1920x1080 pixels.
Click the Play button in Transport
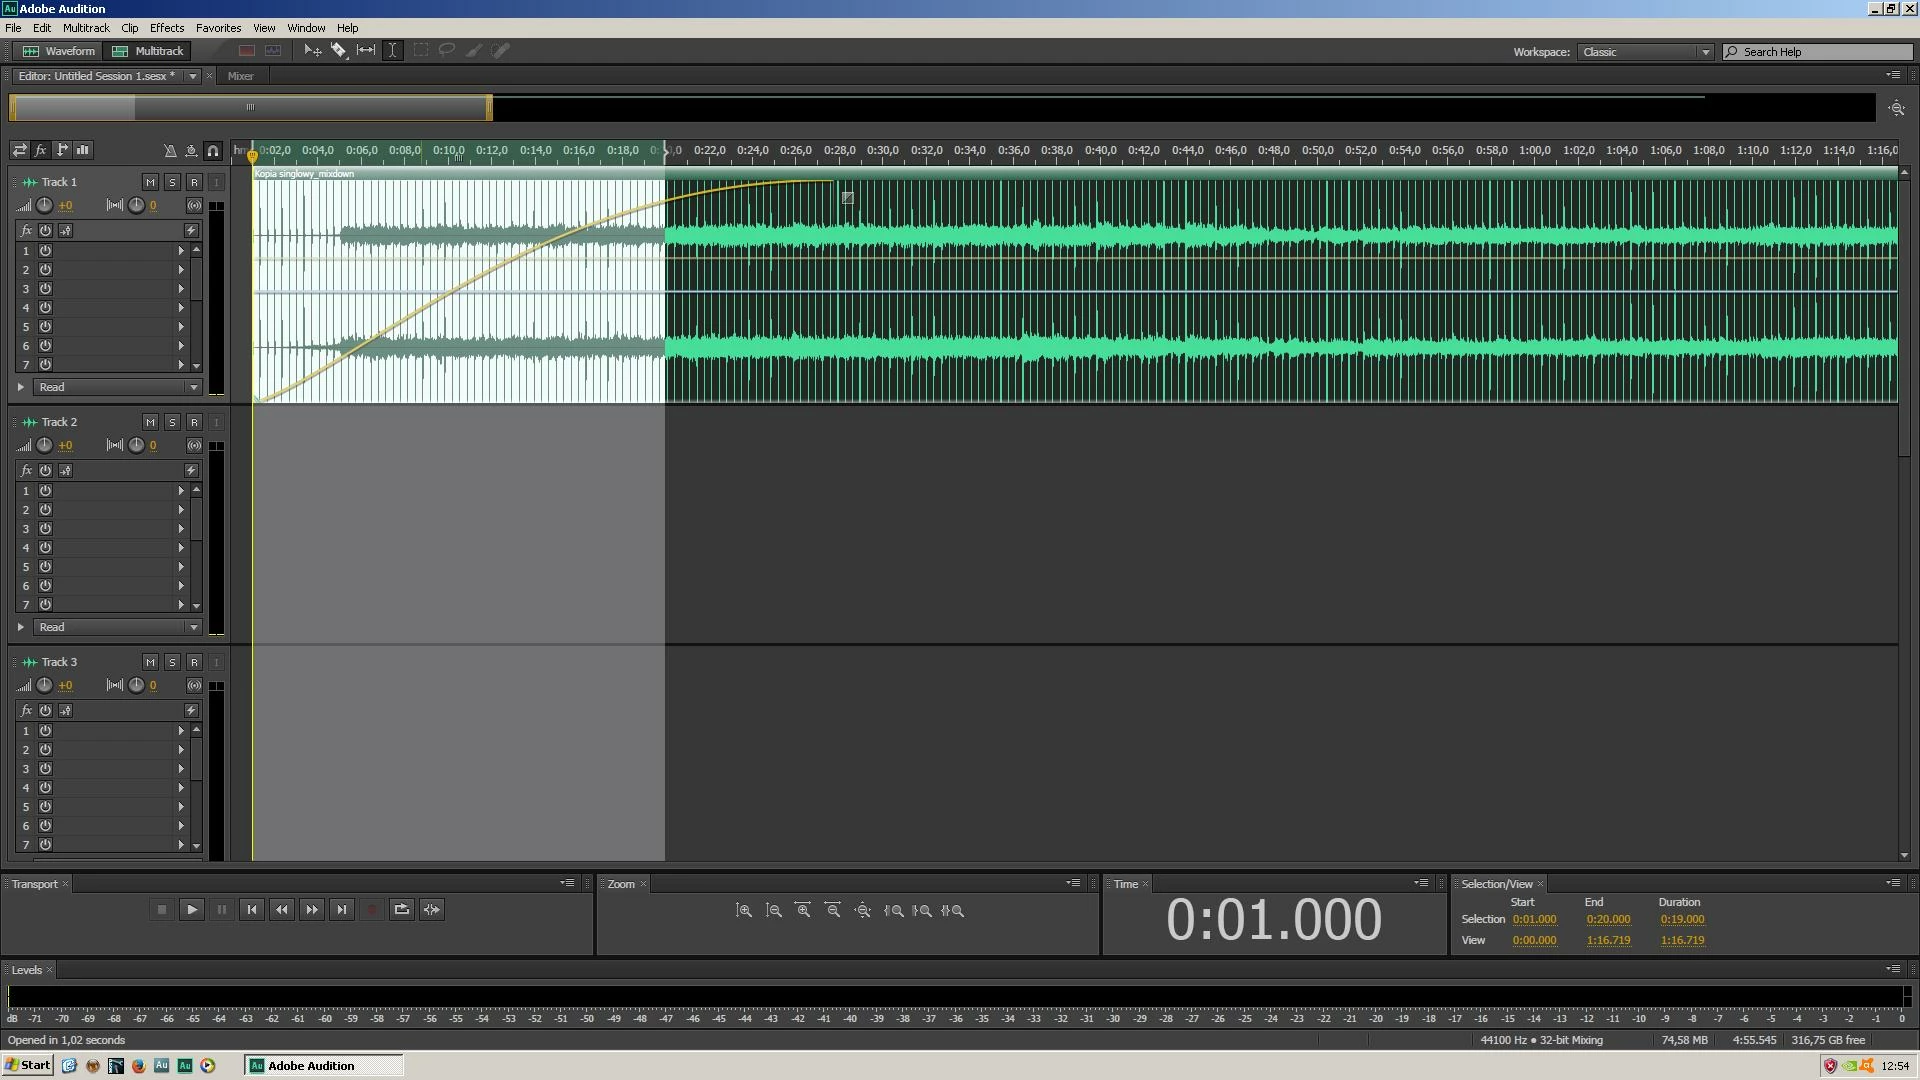tap(192, 910)
